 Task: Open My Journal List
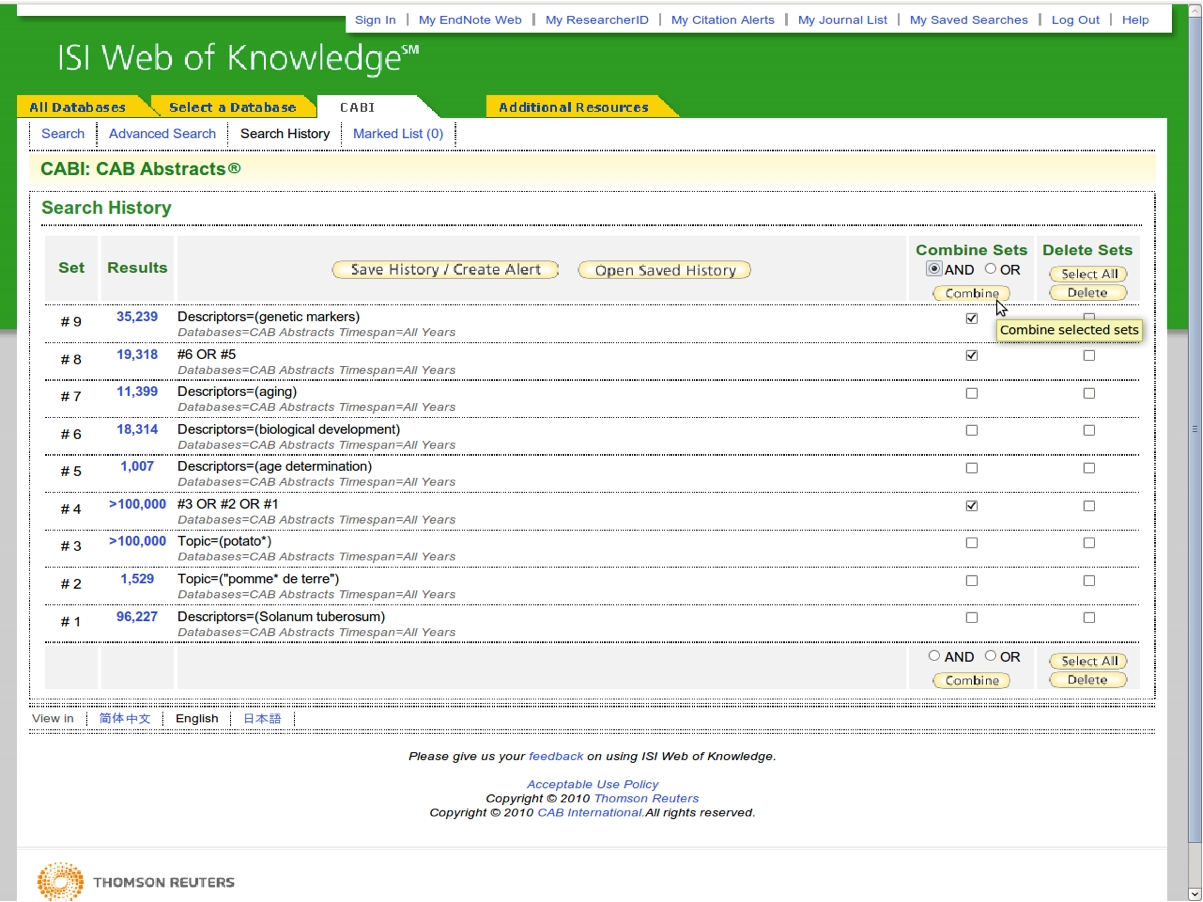(843, 20)
